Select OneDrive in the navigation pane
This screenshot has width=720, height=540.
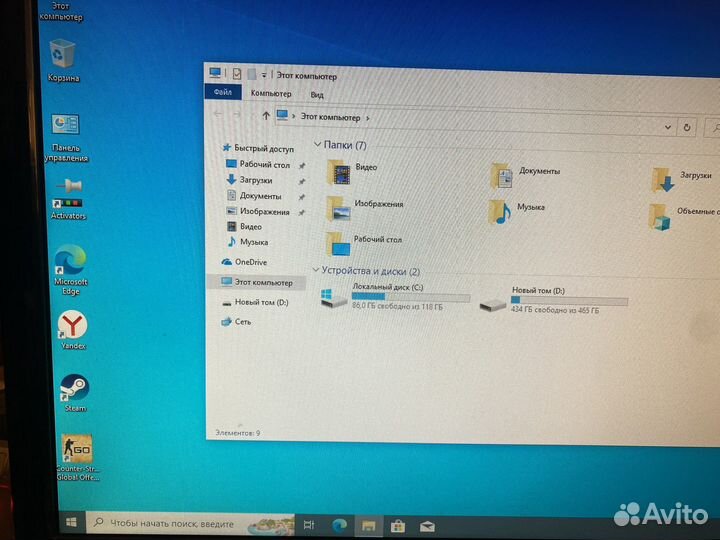250,262
